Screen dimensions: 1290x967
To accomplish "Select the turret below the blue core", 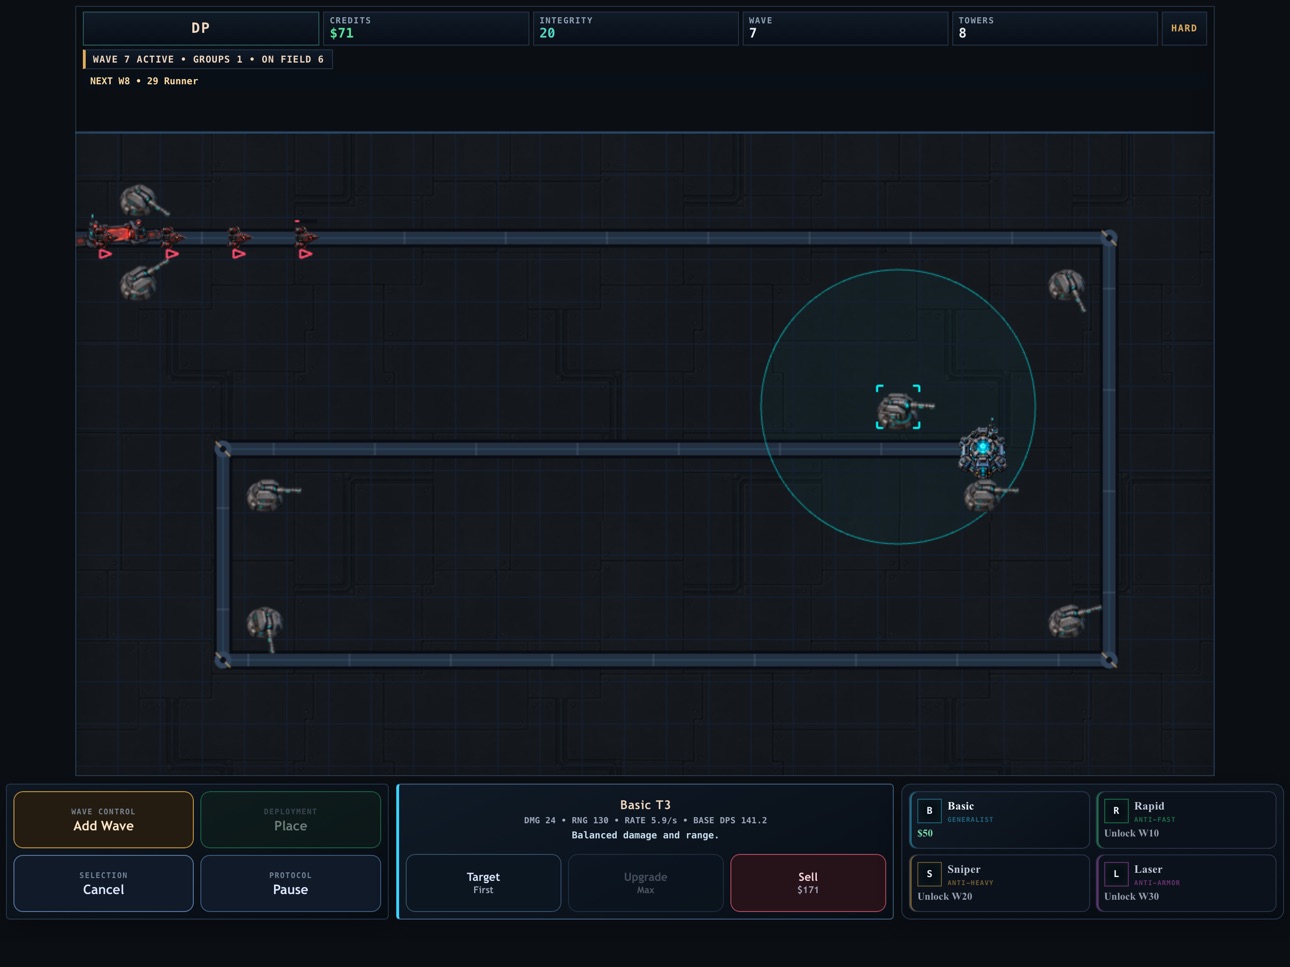I will [987, 495].
